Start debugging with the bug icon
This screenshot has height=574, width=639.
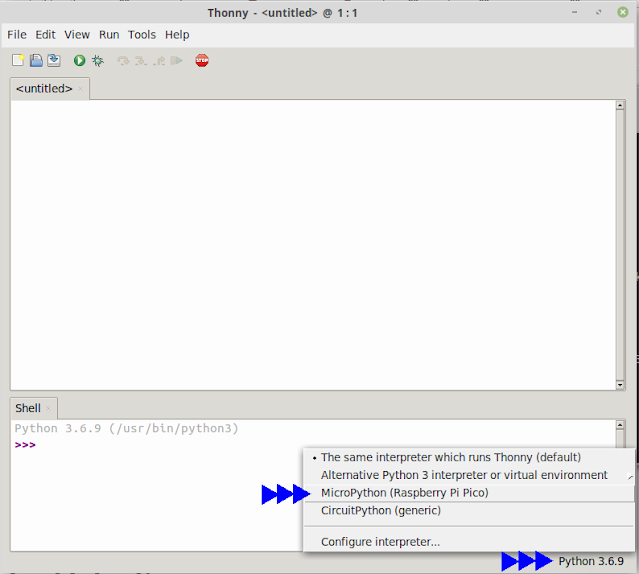[x=98, y=61]
